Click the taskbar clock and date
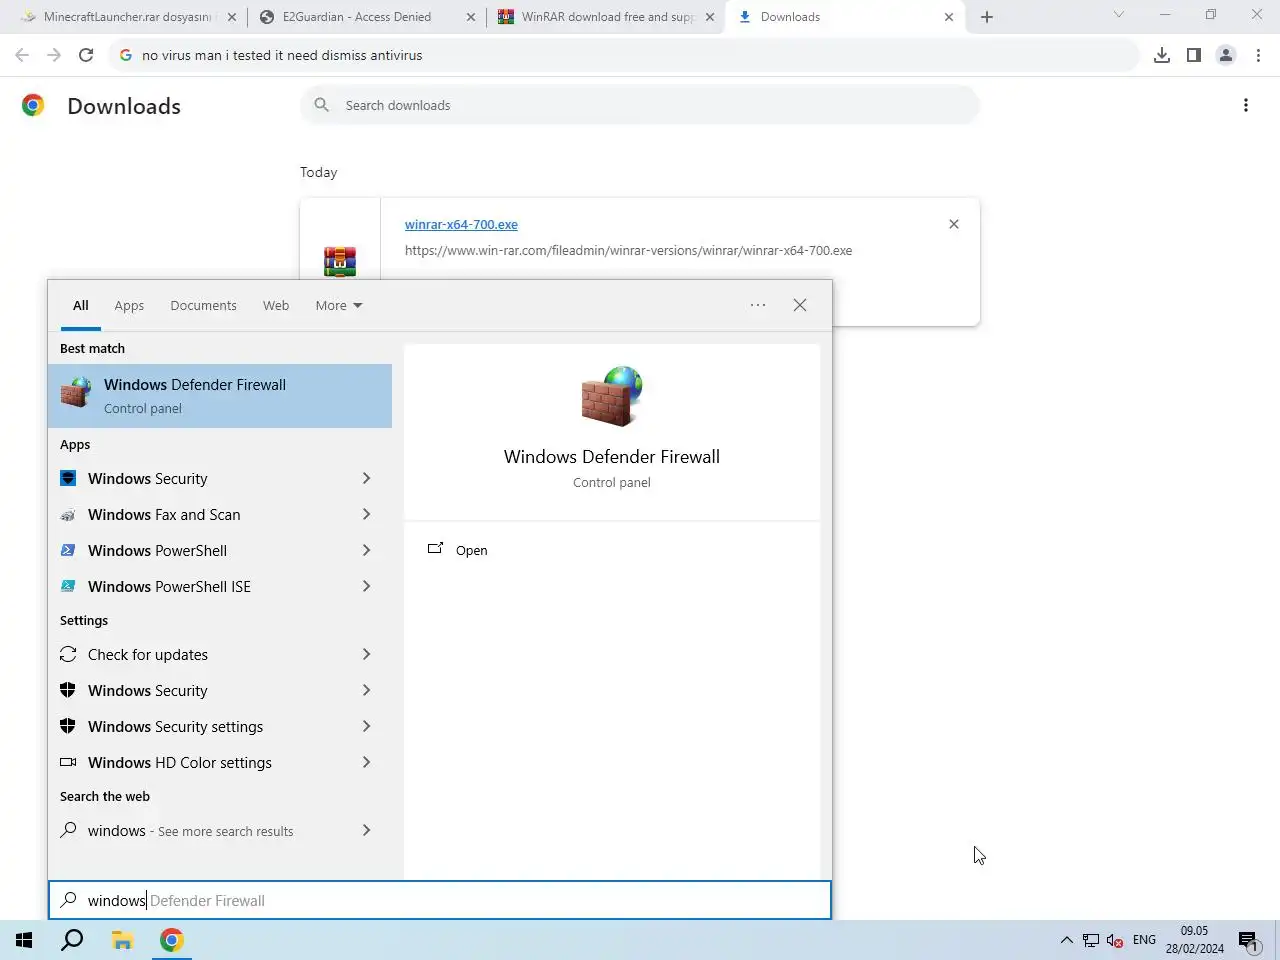 click(x=1194, y=940)
